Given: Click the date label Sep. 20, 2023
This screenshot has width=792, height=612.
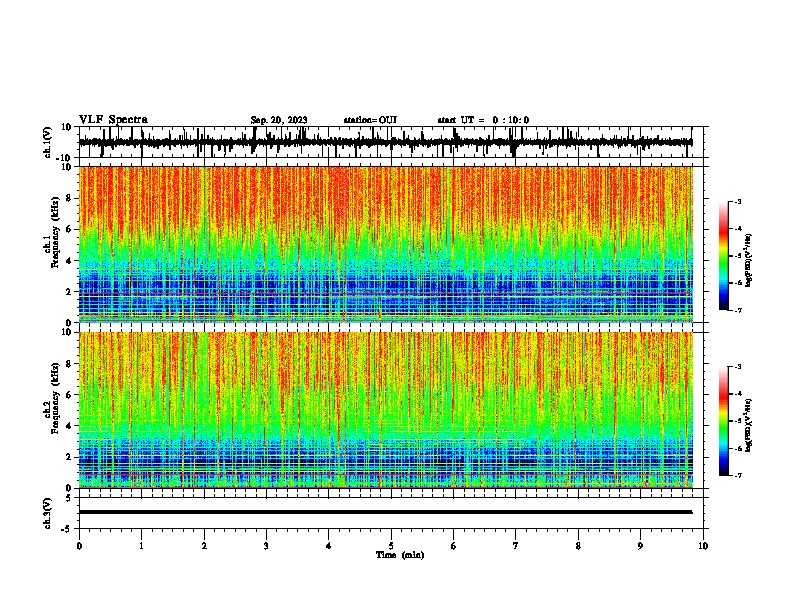Looking at the screenshot, I should [x=279, y=120].
